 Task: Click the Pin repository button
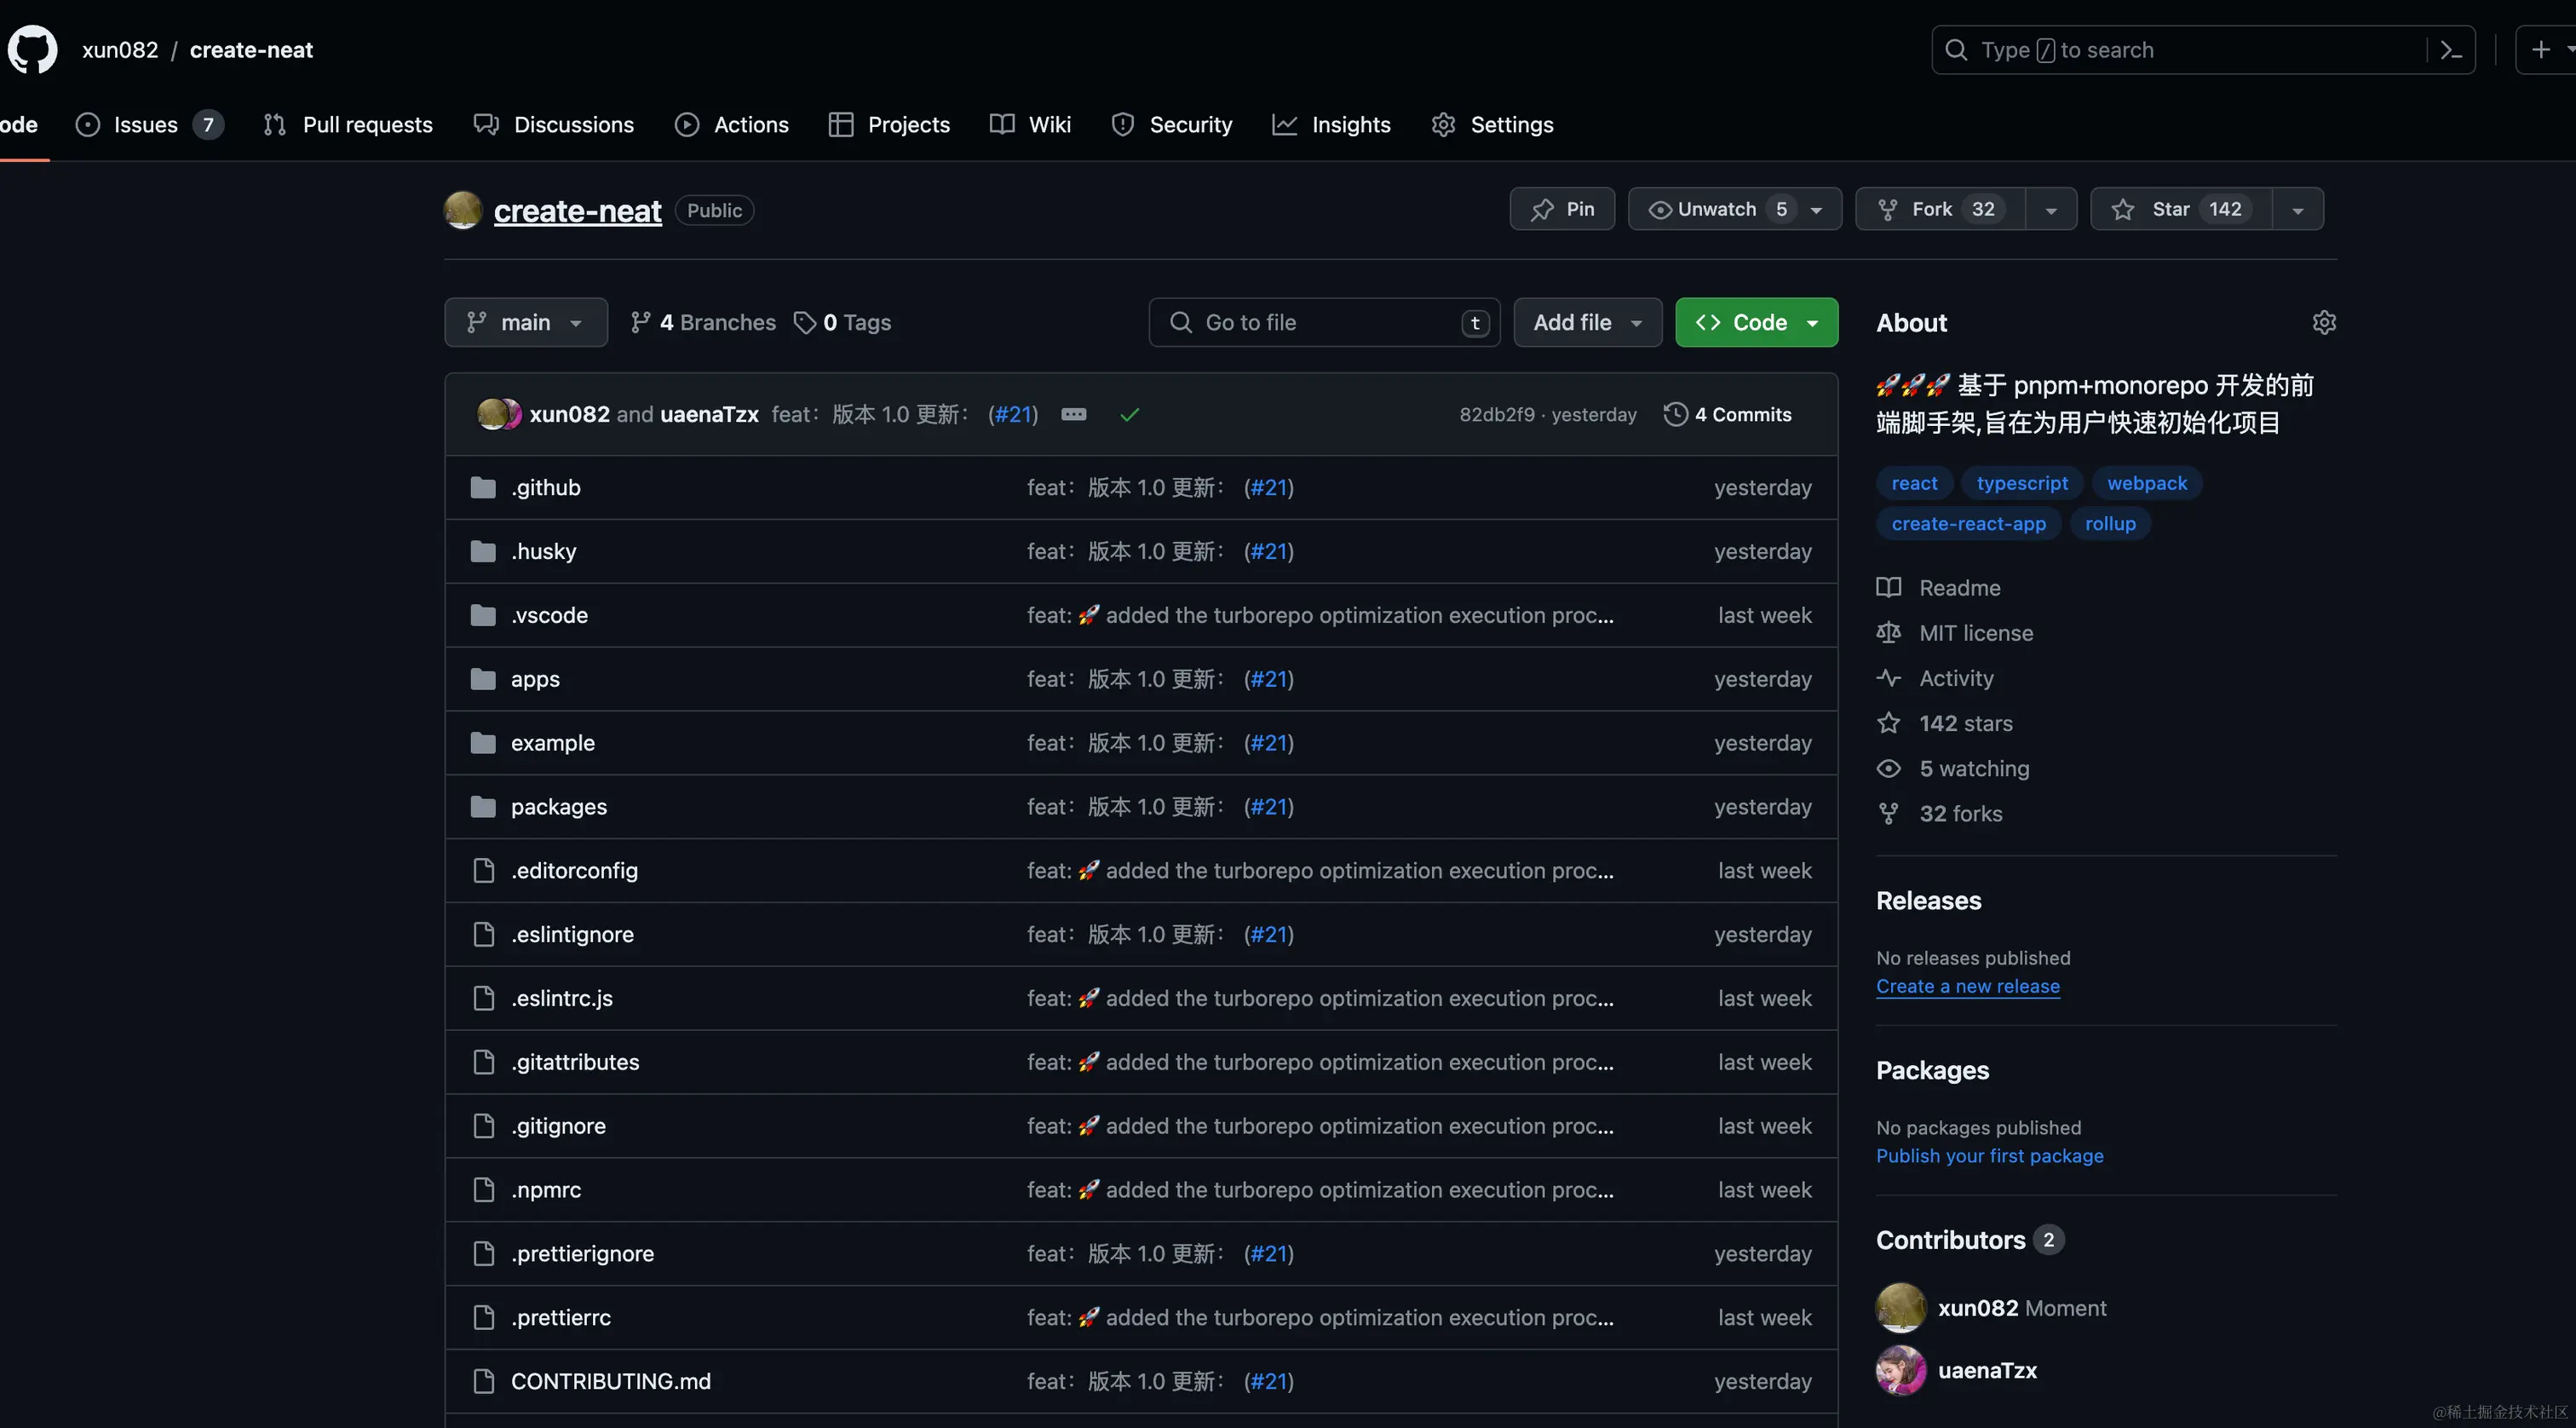click(1562, 209)
